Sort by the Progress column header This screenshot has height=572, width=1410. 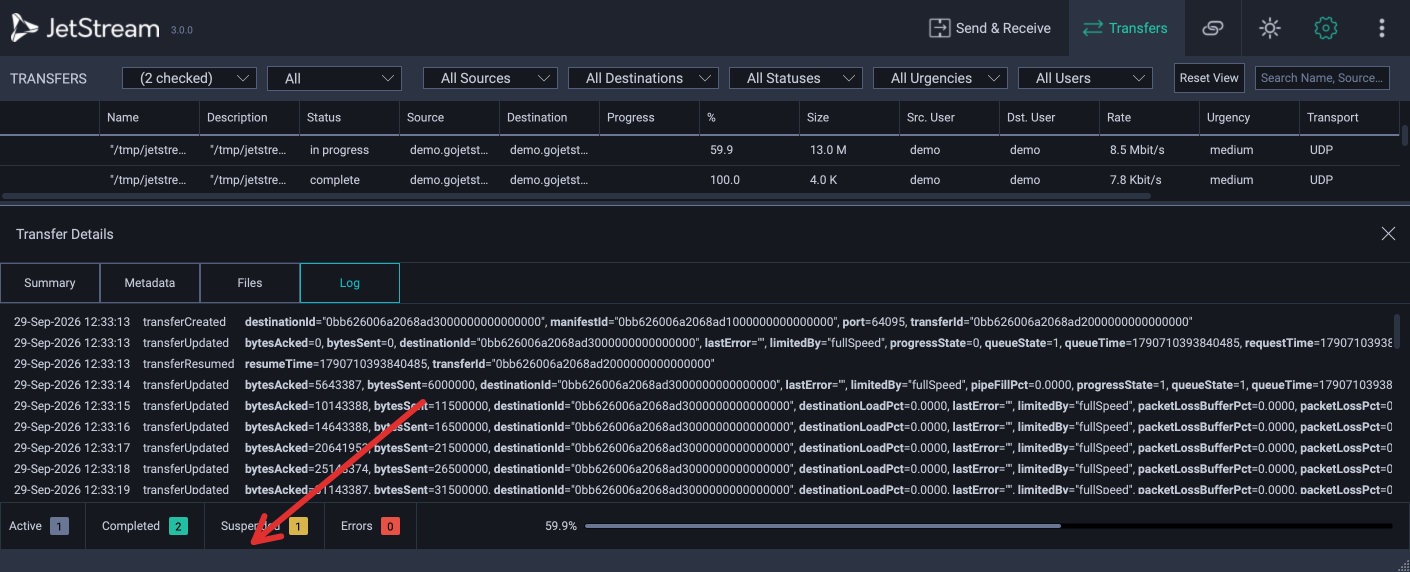point(650,117)
